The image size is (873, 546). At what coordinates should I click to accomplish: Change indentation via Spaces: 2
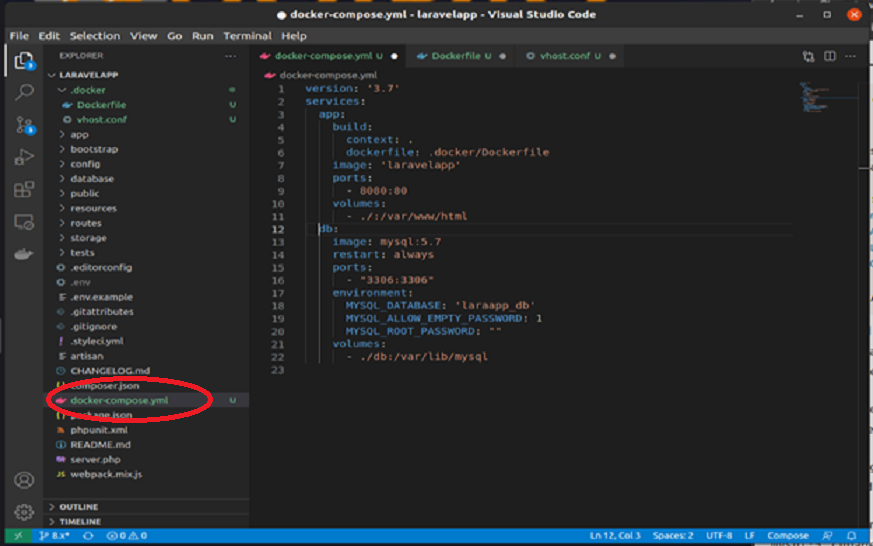tap(673, 535)
